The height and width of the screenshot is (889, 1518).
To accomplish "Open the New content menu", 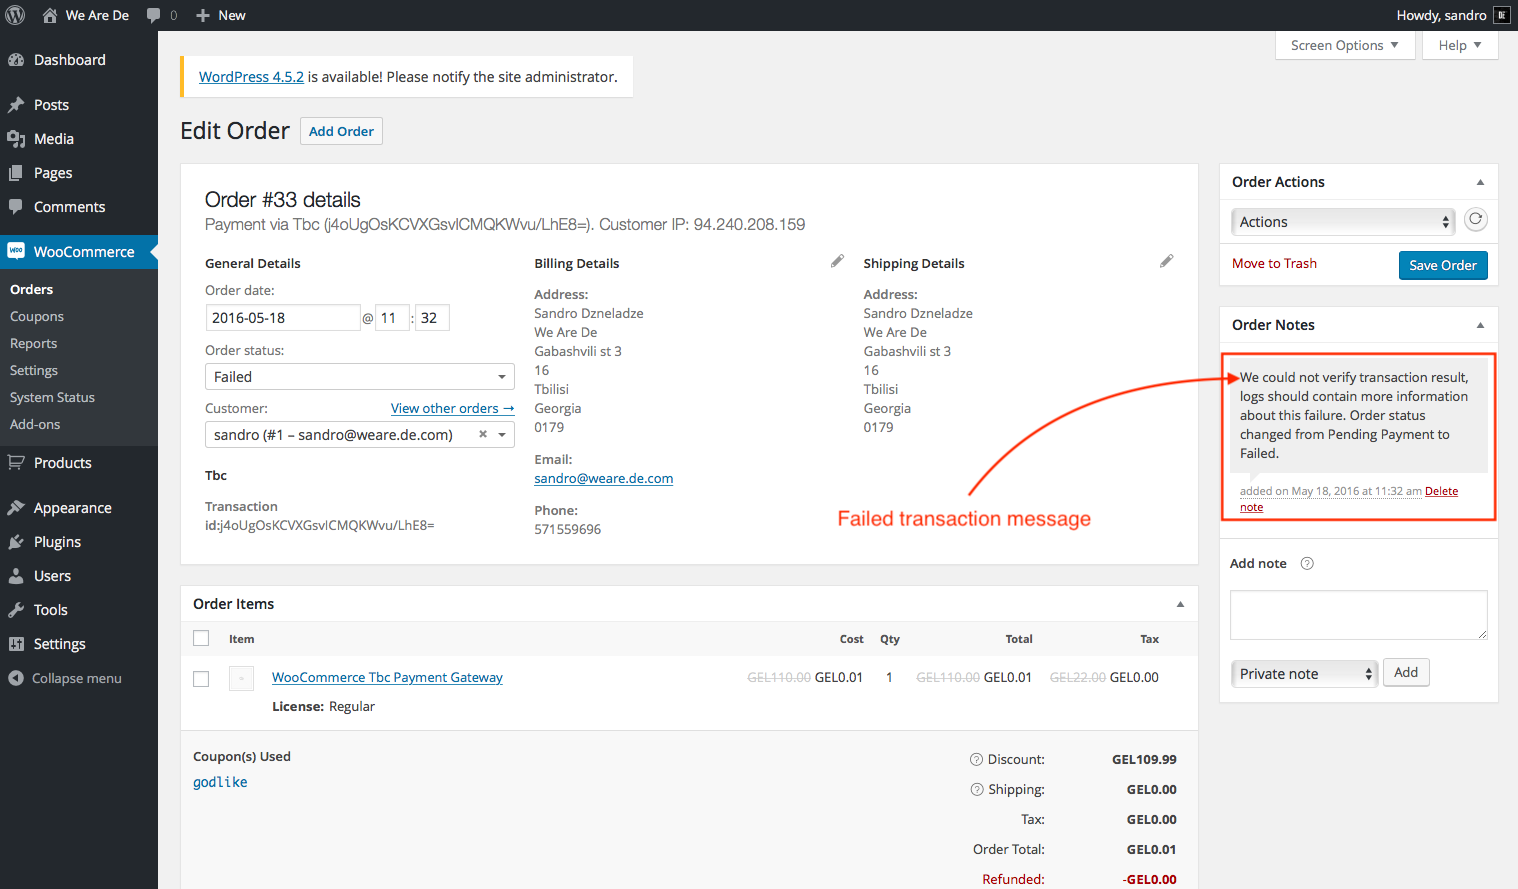I will click(x=221, y=15).
